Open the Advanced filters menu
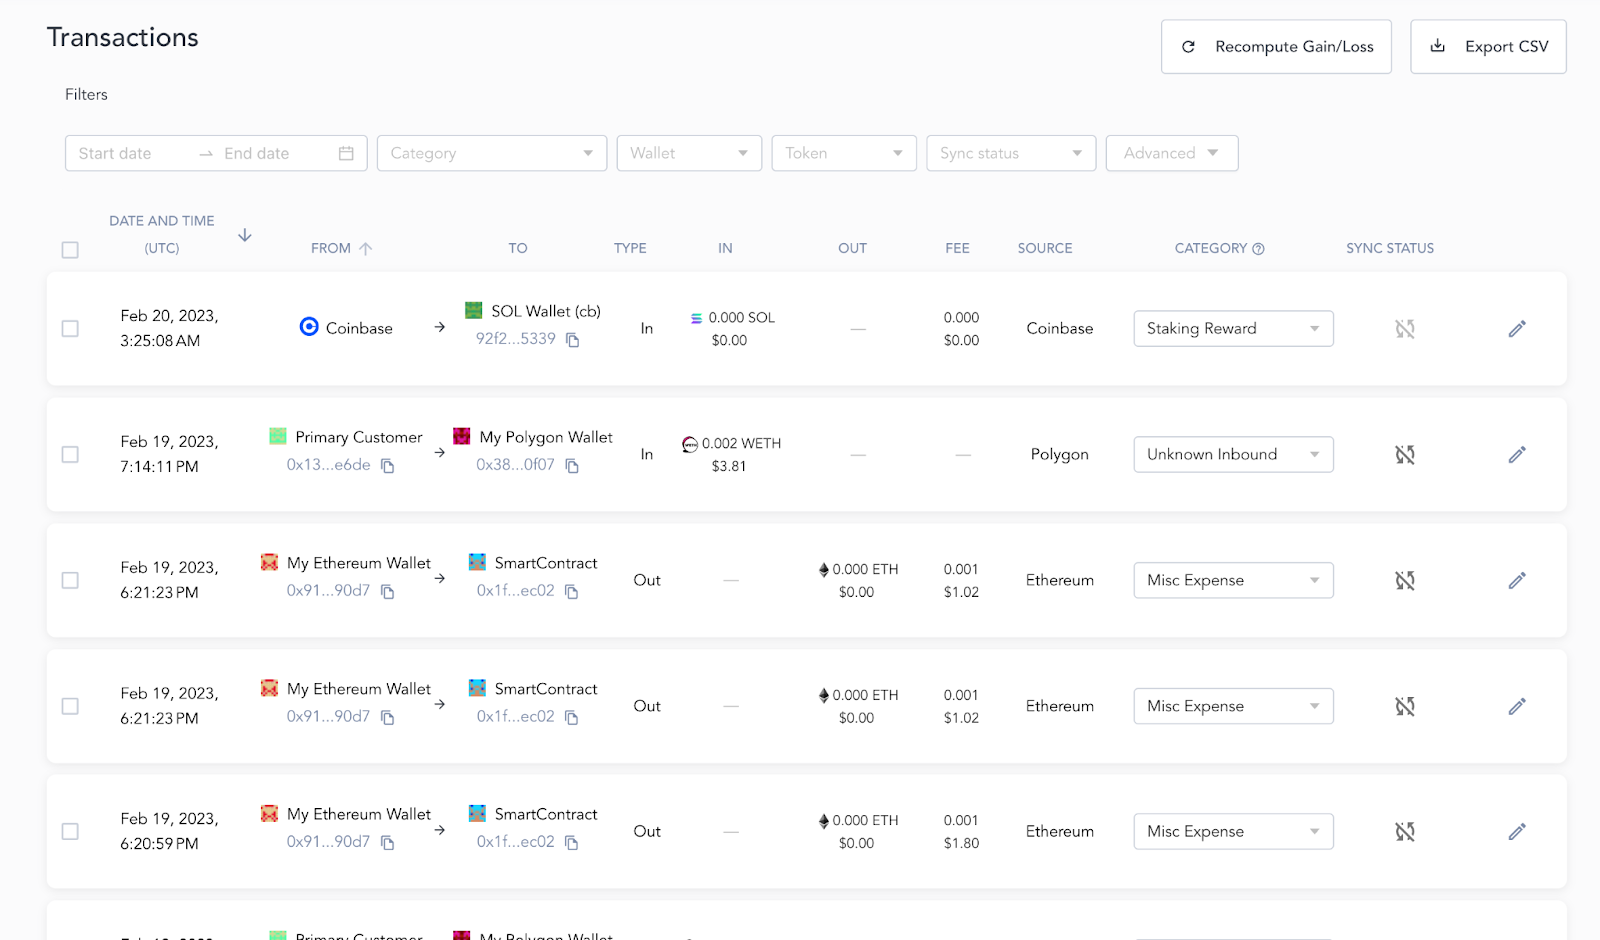1600x940 pixels. [1171, 153]
